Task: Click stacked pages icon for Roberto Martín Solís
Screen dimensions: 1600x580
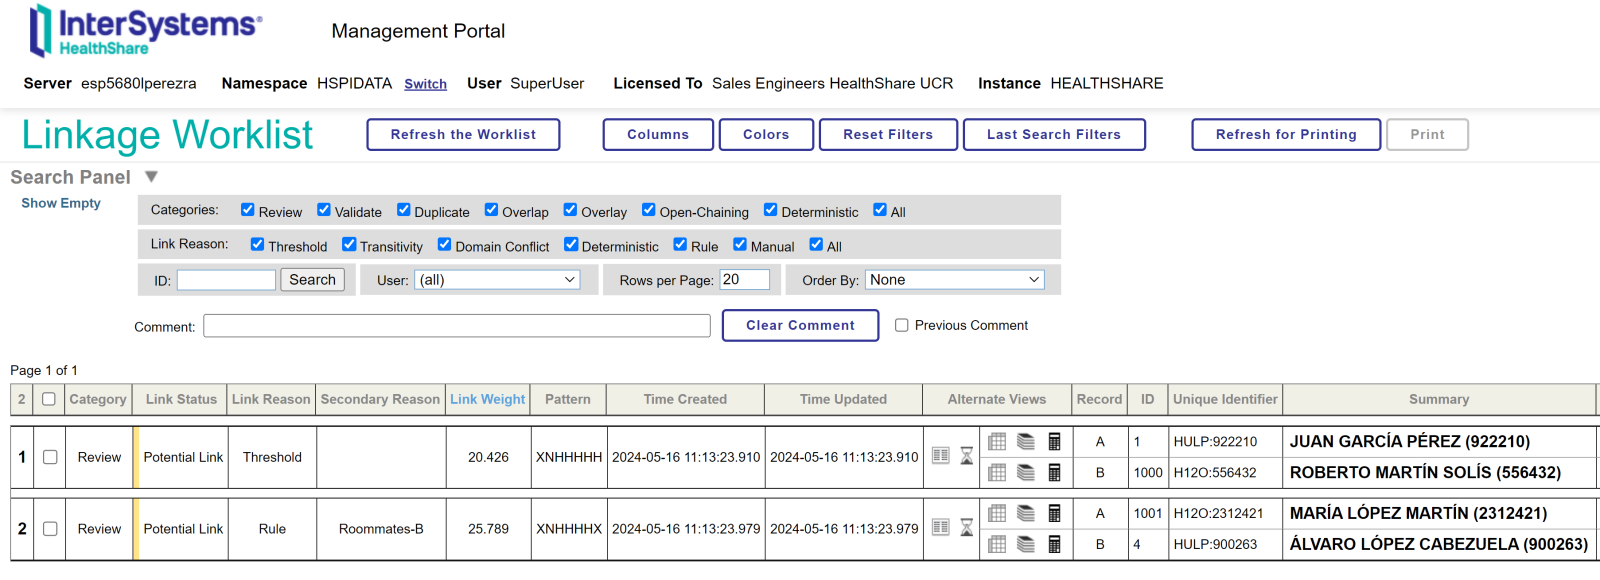Action: pos(1026,472)
